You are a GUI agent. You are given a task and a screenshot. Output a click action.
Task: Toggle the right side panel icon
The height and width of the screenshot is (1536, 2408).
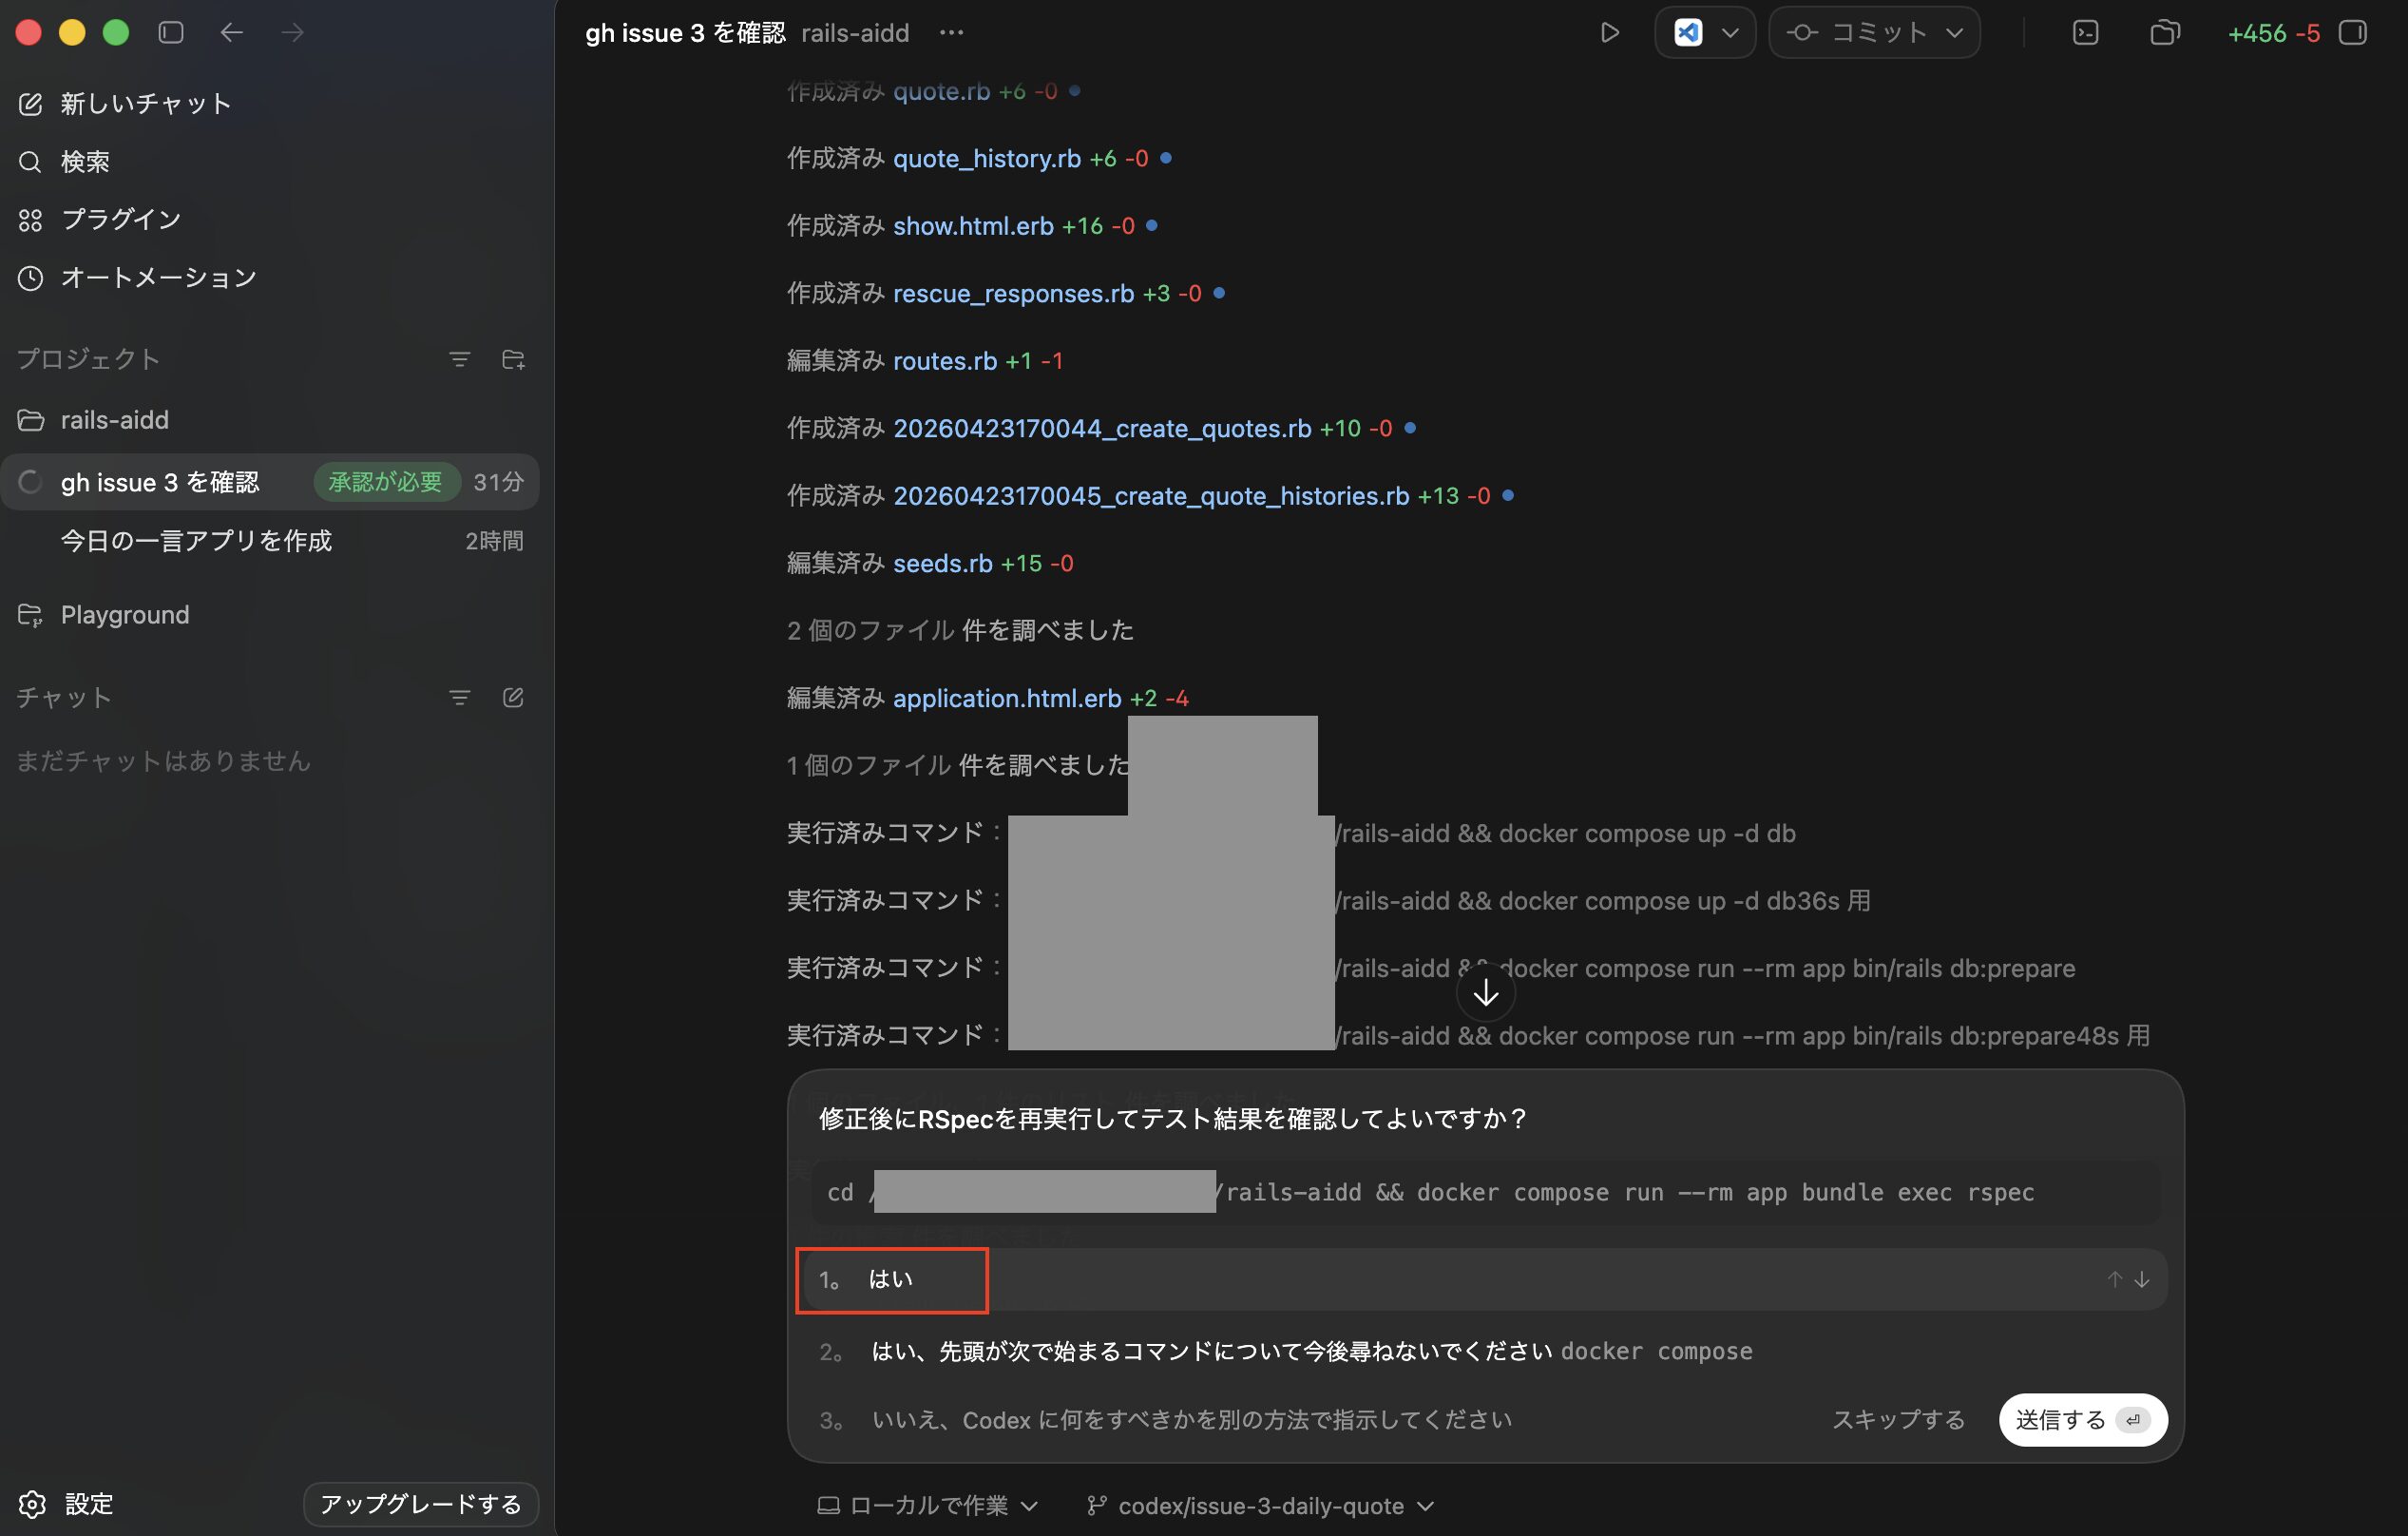pyautogui.click(x=2352, y=33)
